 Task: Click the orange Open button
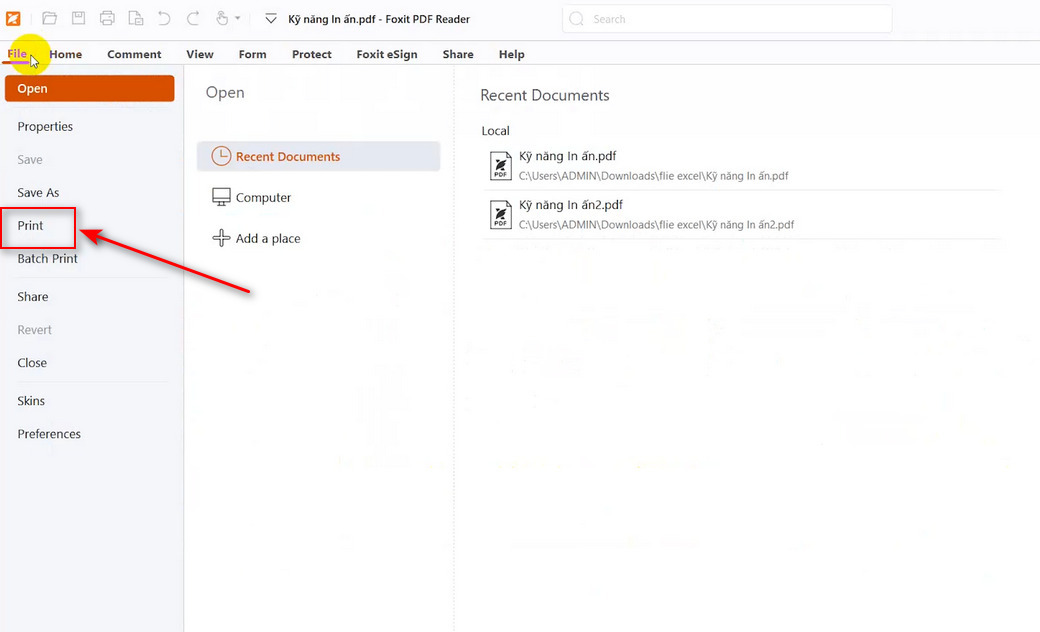point(90,89)
